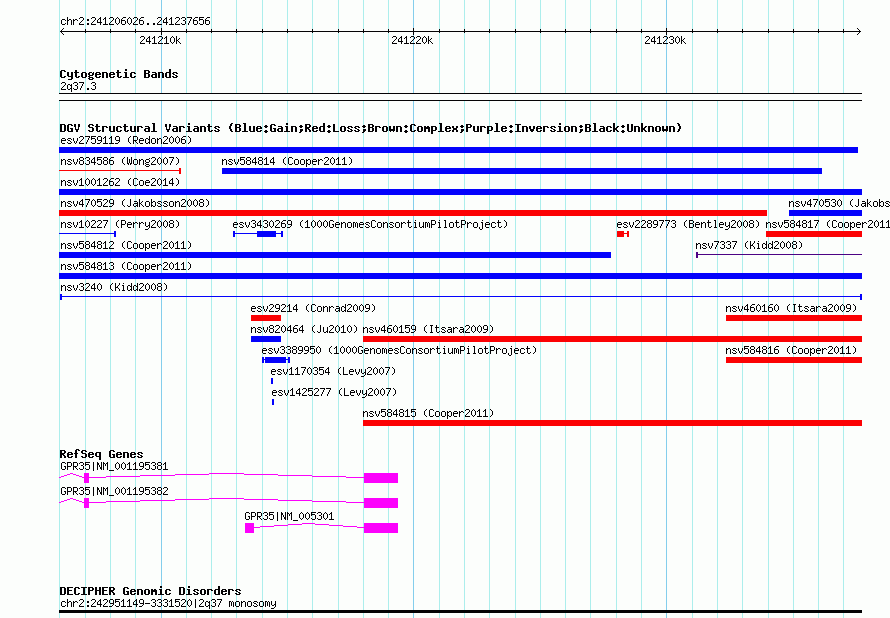
Task: Click GPR35|NM_001195381 transcript label
Action: pos(114,466)
